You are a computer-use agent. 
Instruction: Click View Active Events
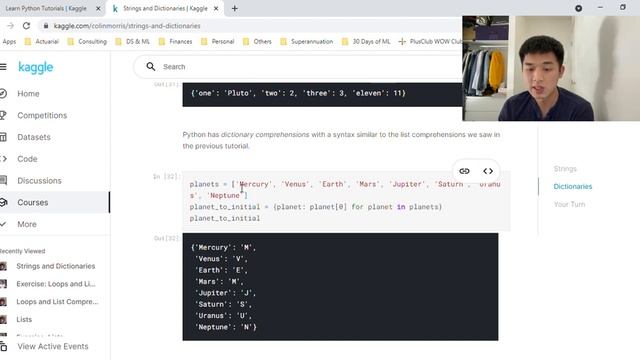[x=53, y=347]
